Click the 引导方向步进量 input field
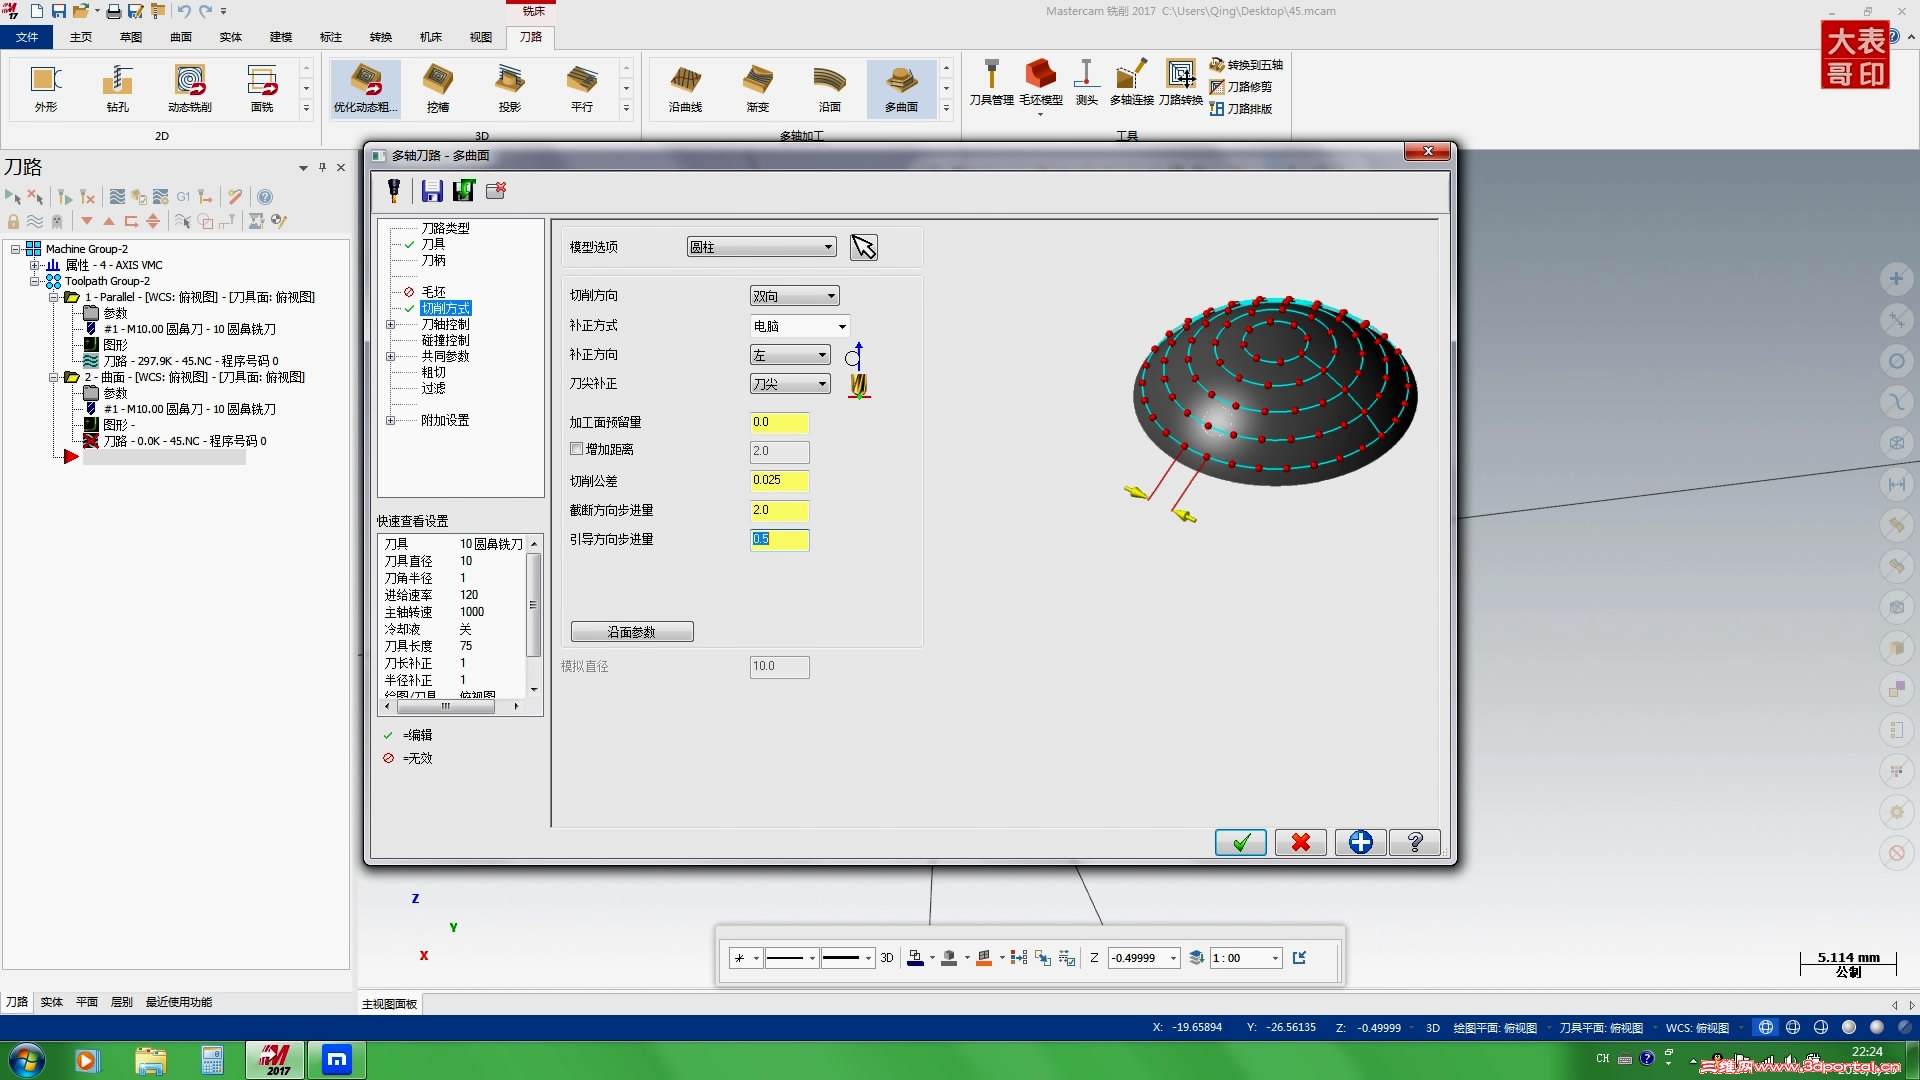This screenshot has height=1080, width=1920. coord(777,538)
